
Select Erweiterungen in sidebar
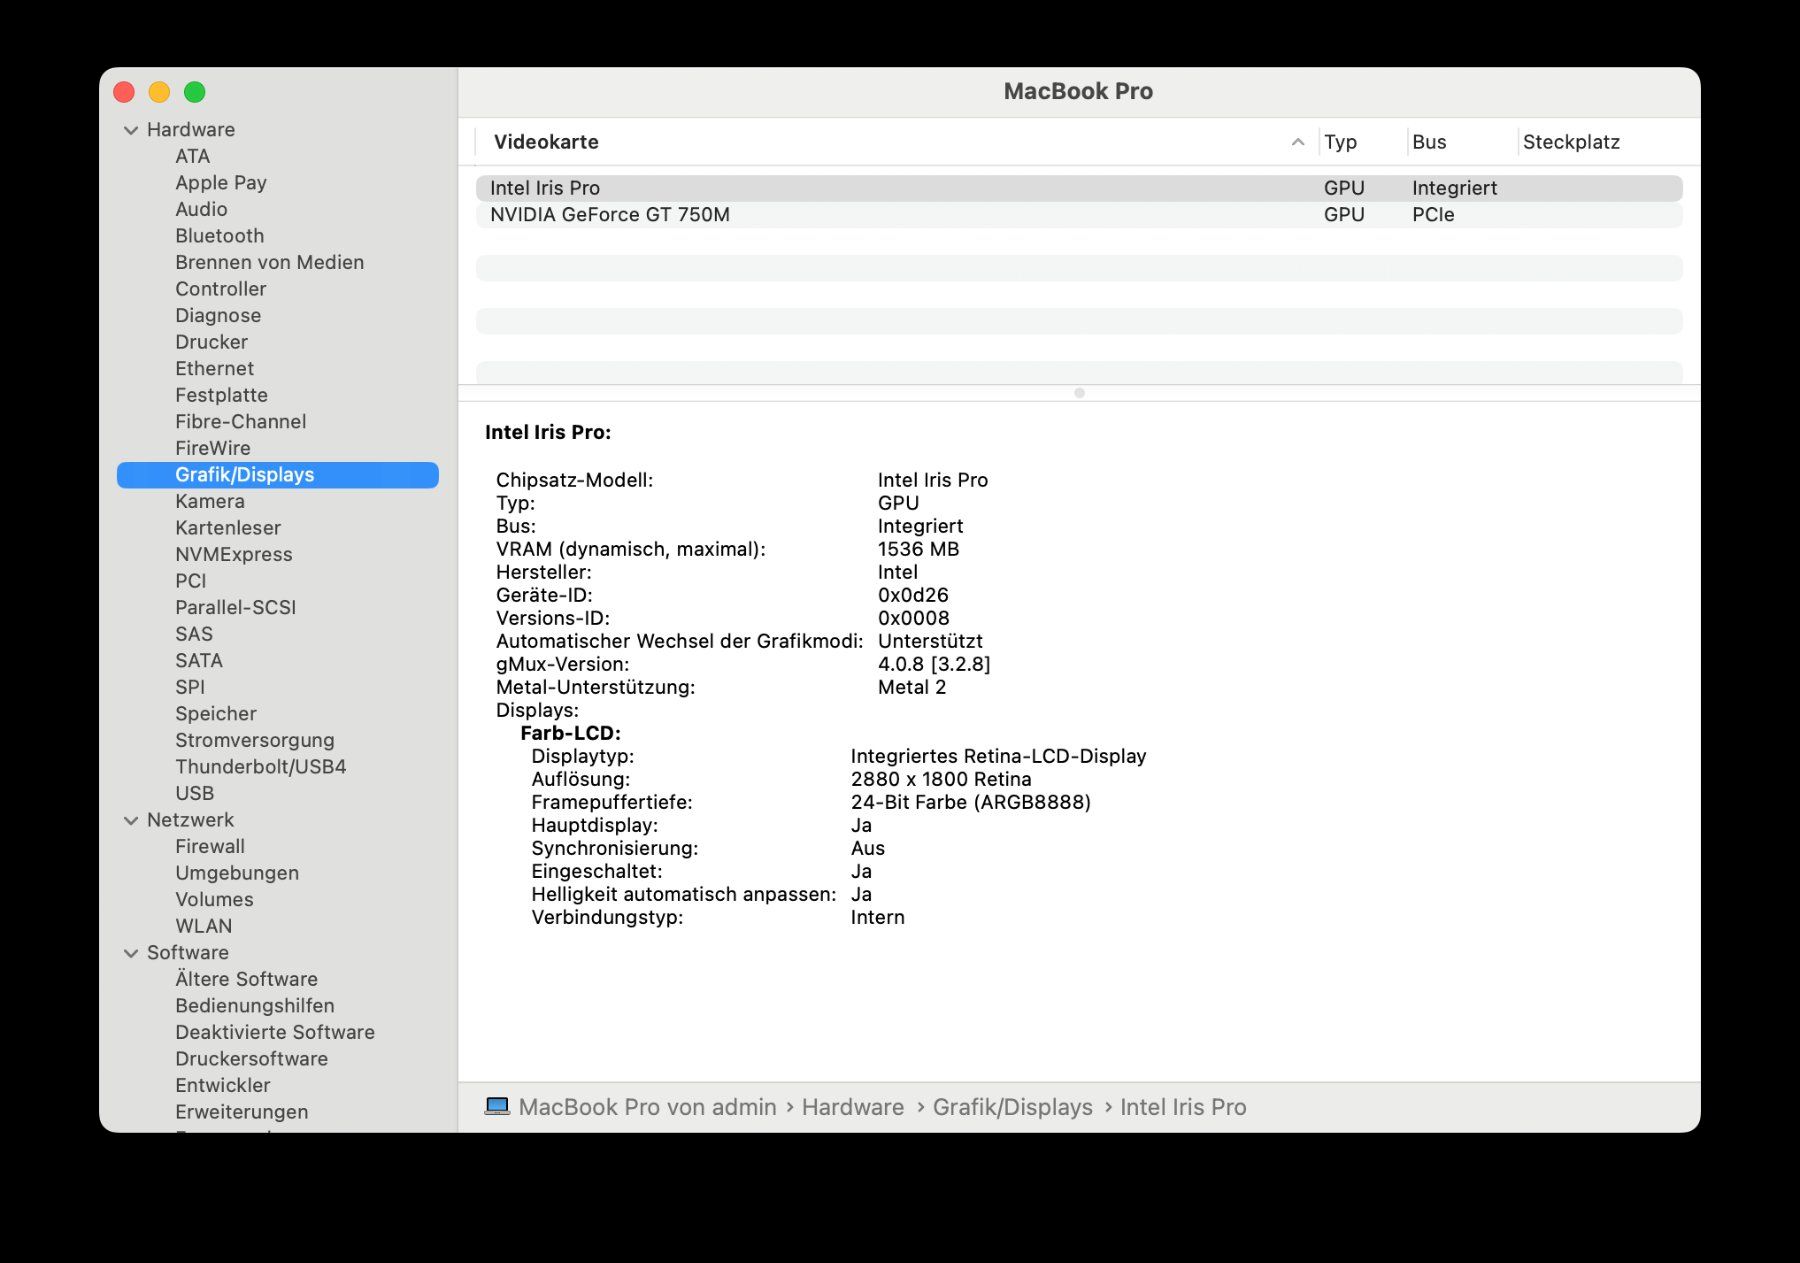click(242, 1111)
